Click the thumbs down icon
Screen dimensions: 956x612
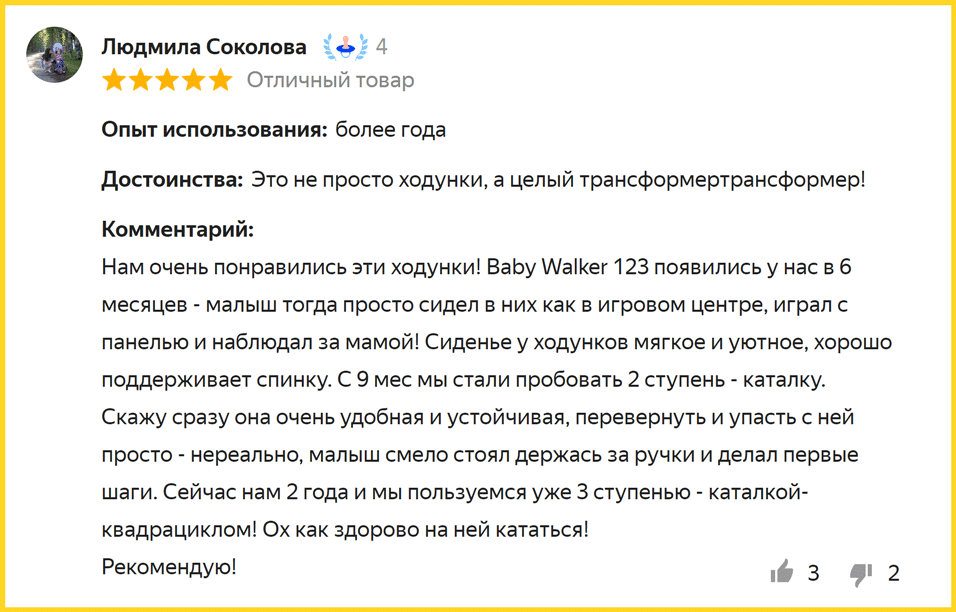(x=860, y=573)
